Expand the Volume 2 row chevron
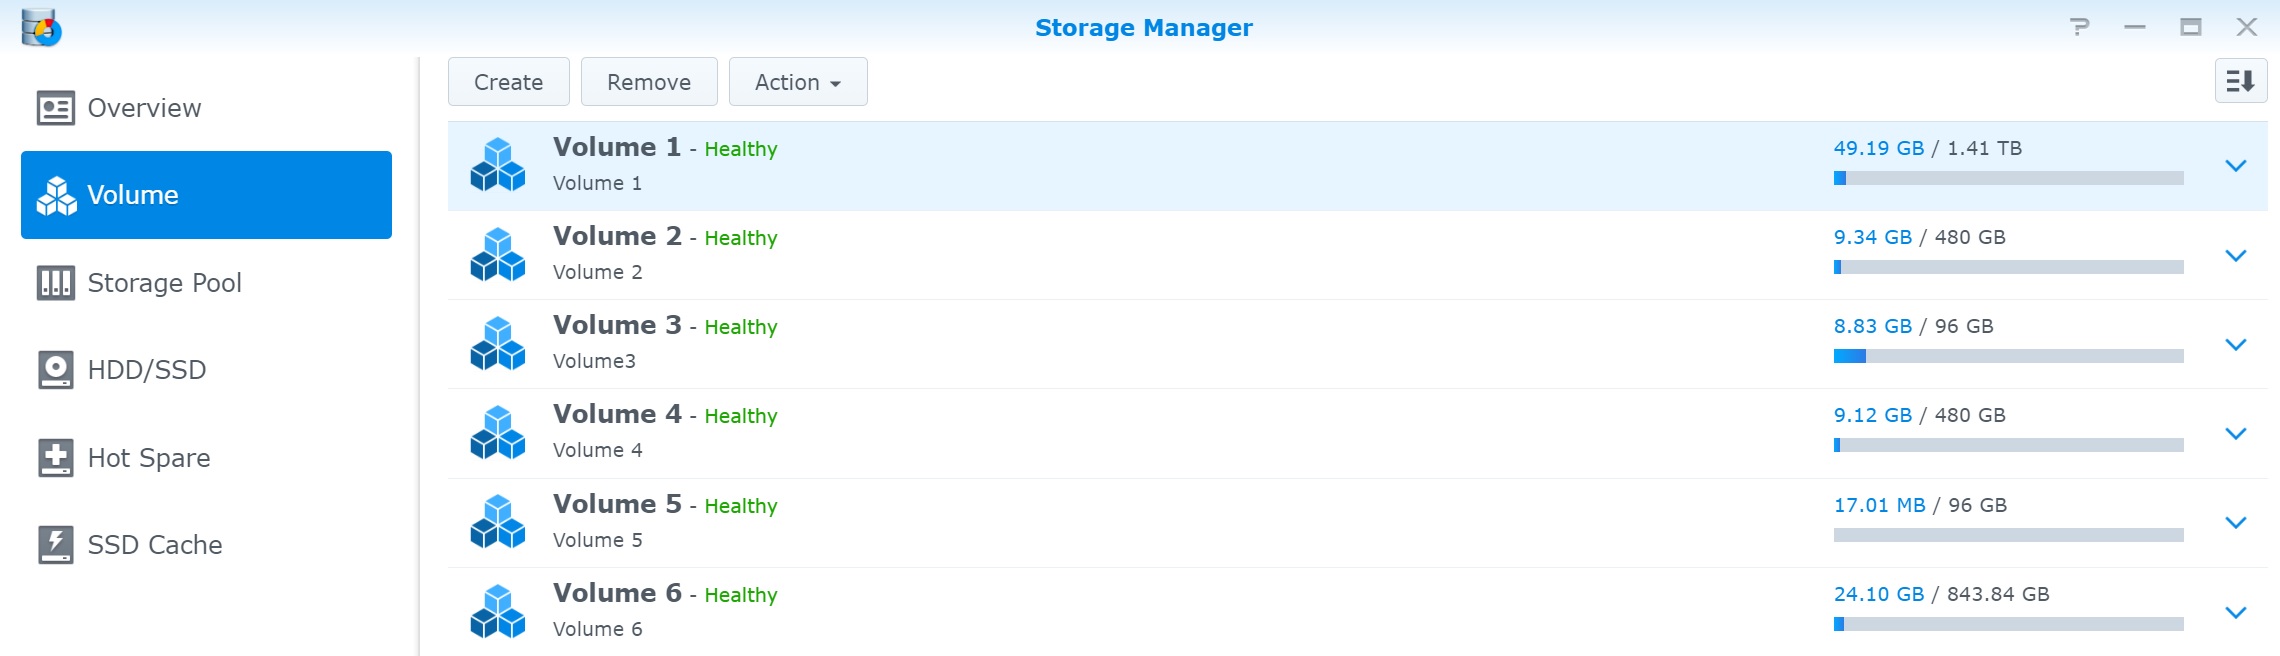Image resolution: width=2280 pixels, height=656 pixels. point(2236,255)
